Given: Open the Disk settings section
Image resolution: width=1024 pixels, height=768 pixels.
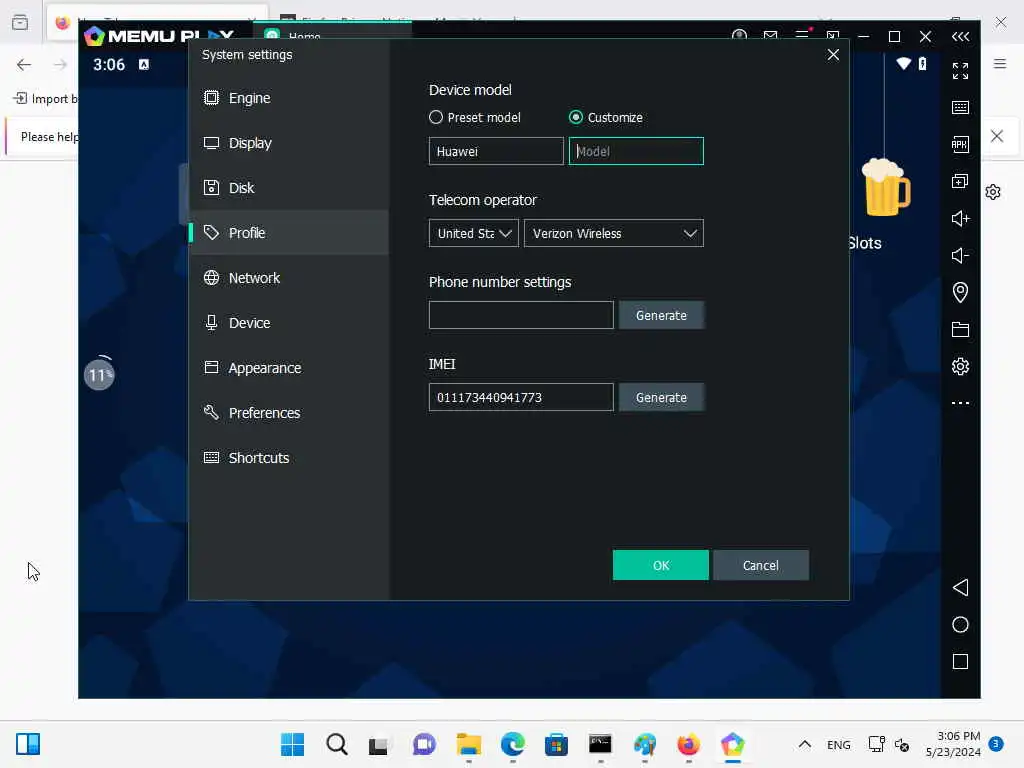Looking at the screenshot, I should tap(289, 188).
